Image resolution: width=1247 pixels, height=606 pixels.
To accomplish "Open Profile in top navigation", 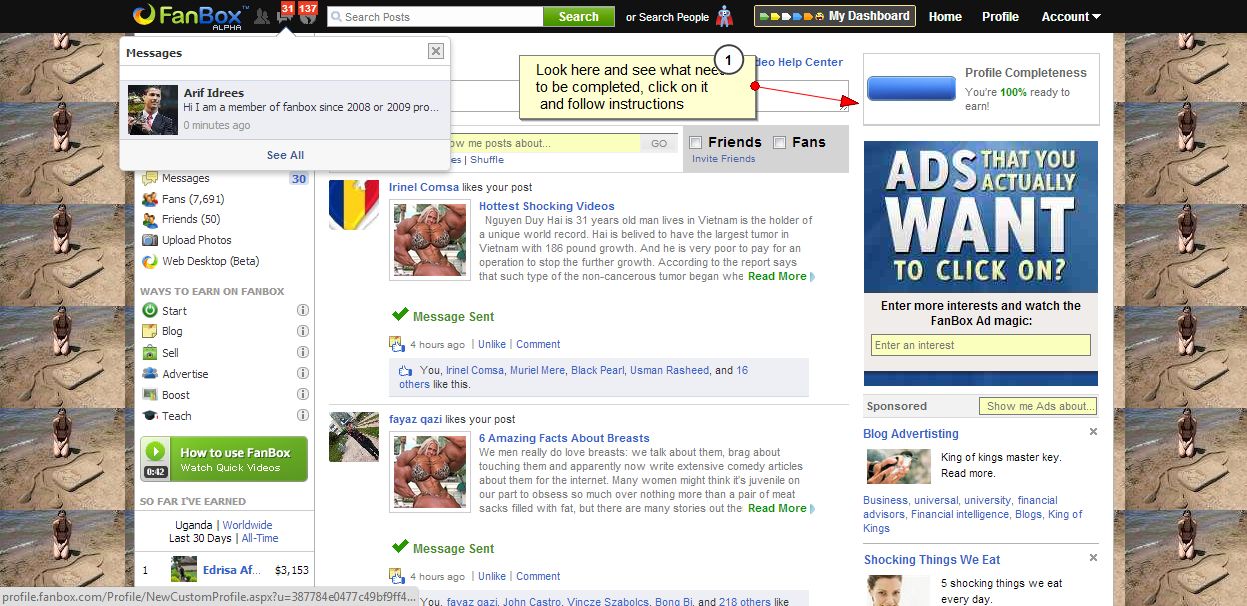I will 1000,16.
